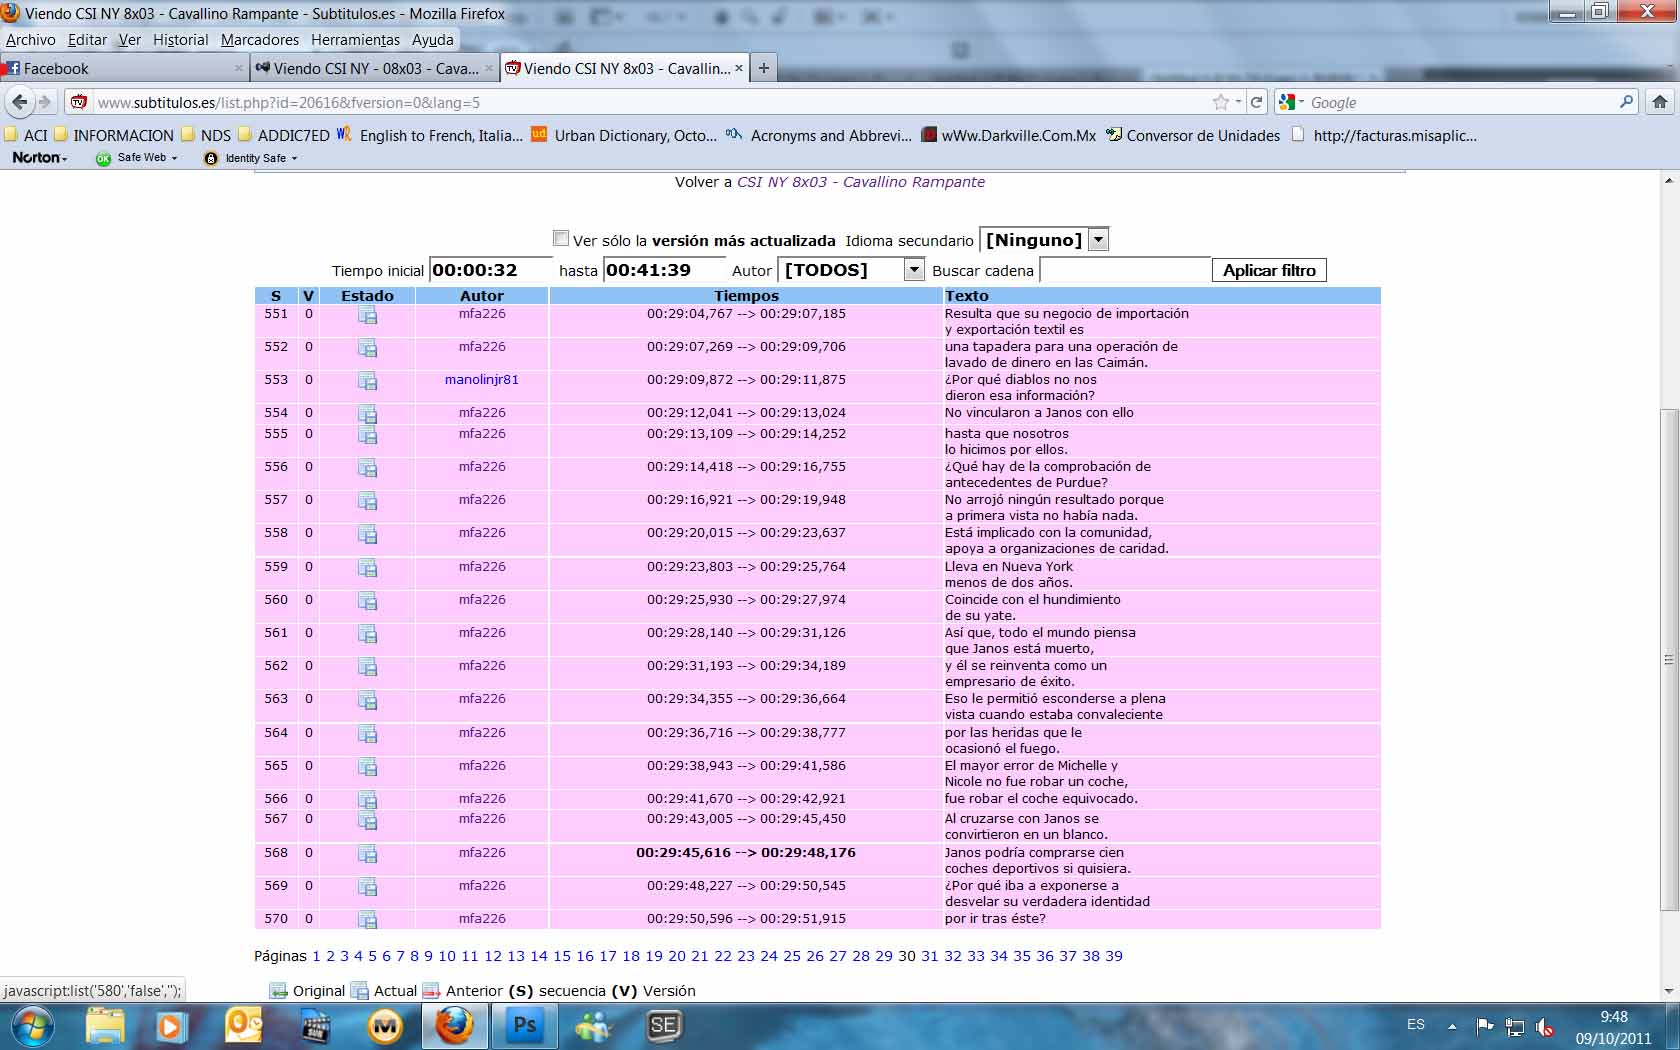The height and width of the screenshot is (1050, 1680).
Task: Open the Marcadores menu
Action: tap(259, 40)
